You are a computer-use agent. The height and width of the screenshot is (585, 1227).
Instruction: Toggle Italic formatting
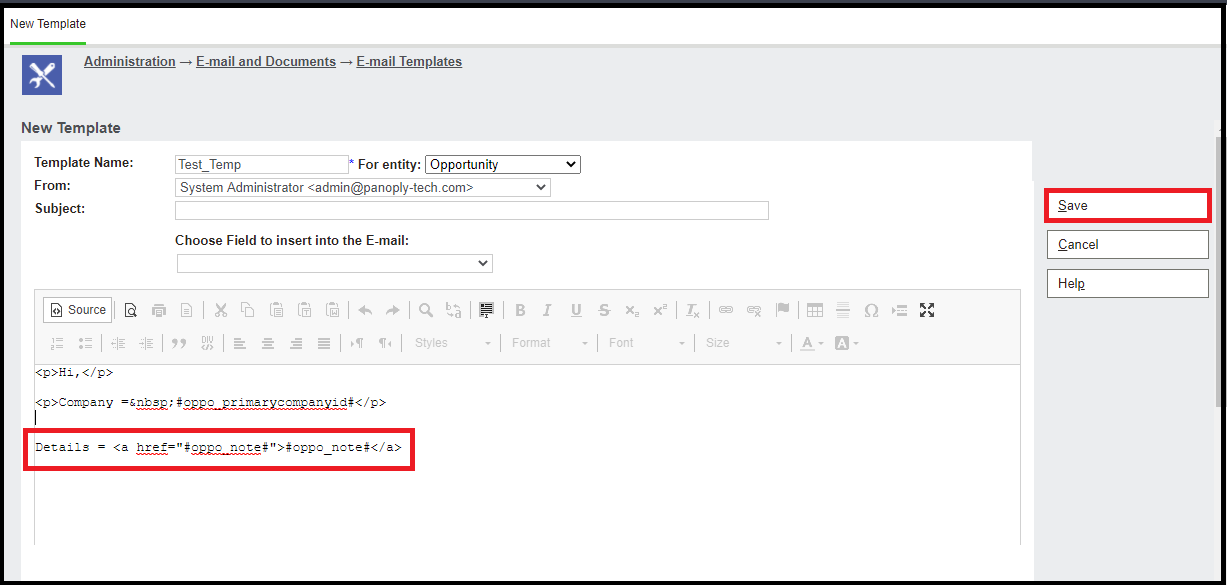[x=547, y=310]
